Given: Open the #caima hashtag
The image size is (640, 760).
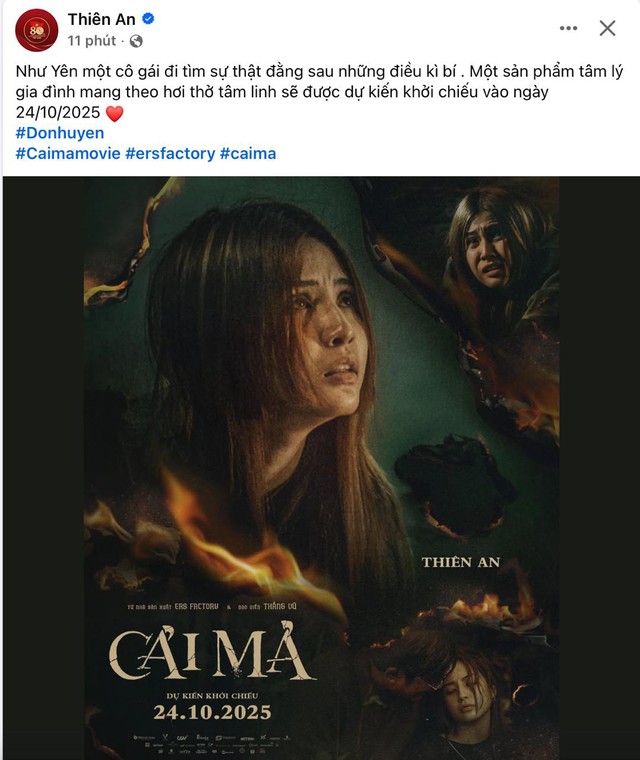Looking at the screenshot, I should (248, 154).
